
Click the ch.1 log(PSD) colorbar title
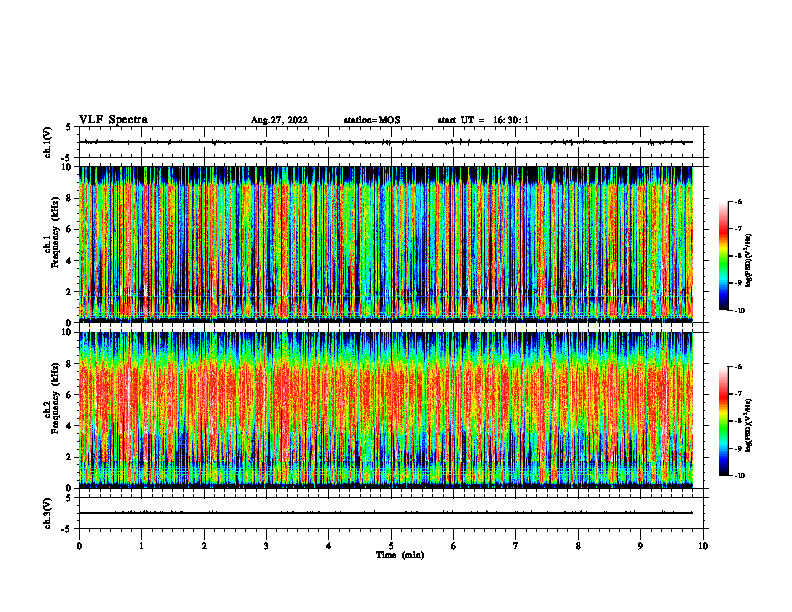pos(749,260)
